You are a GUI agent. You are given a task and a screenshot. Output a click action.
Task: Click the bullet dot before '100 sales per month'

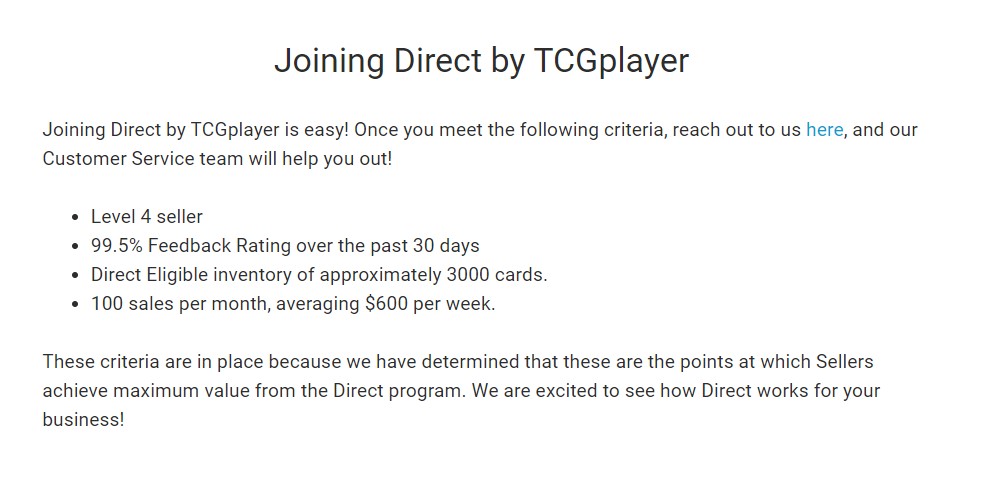(x=75, y=304)
